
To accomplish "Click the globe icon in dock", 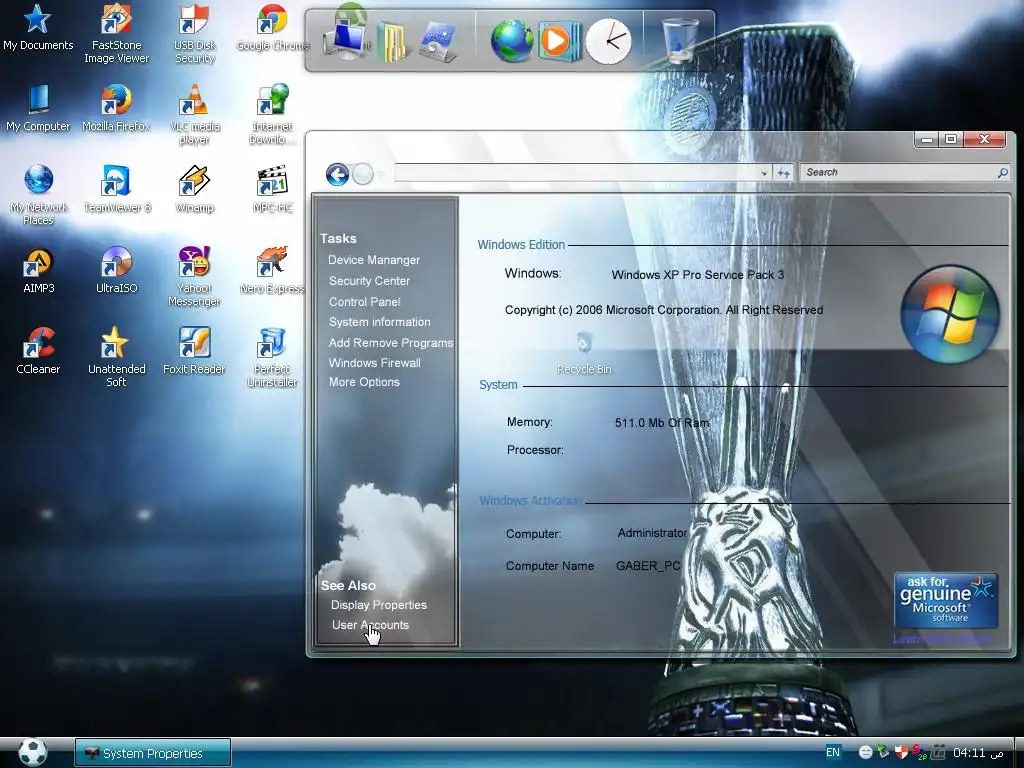I will [512, 41].
